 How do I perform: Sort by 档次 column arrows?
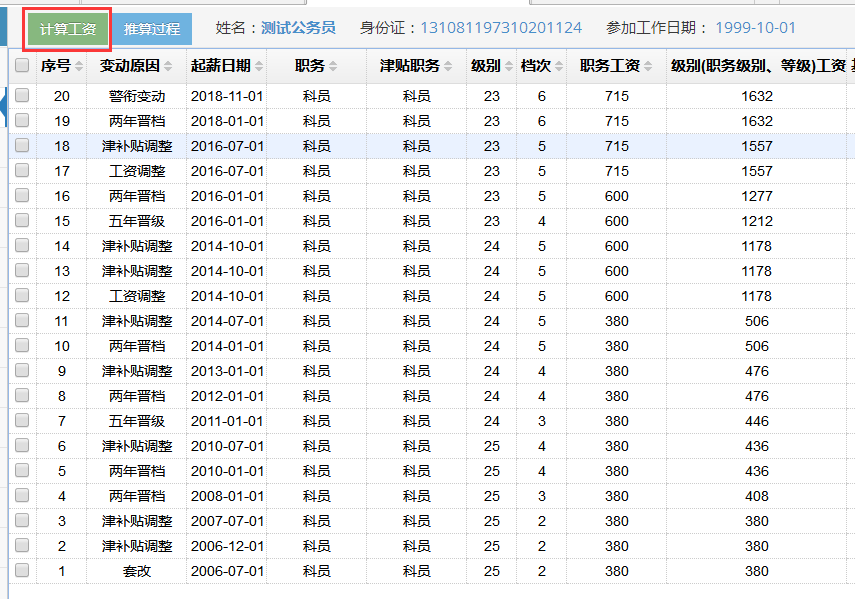pos(559,66)
